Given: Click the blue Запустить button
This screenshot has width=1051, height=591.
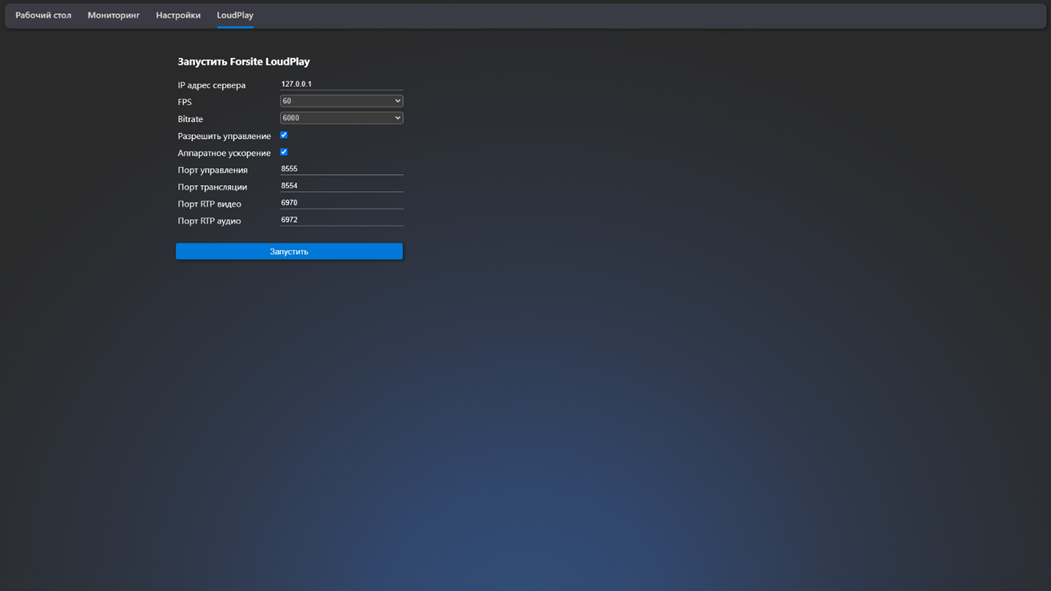Looking at the screenshot, I should click(289, 251).
